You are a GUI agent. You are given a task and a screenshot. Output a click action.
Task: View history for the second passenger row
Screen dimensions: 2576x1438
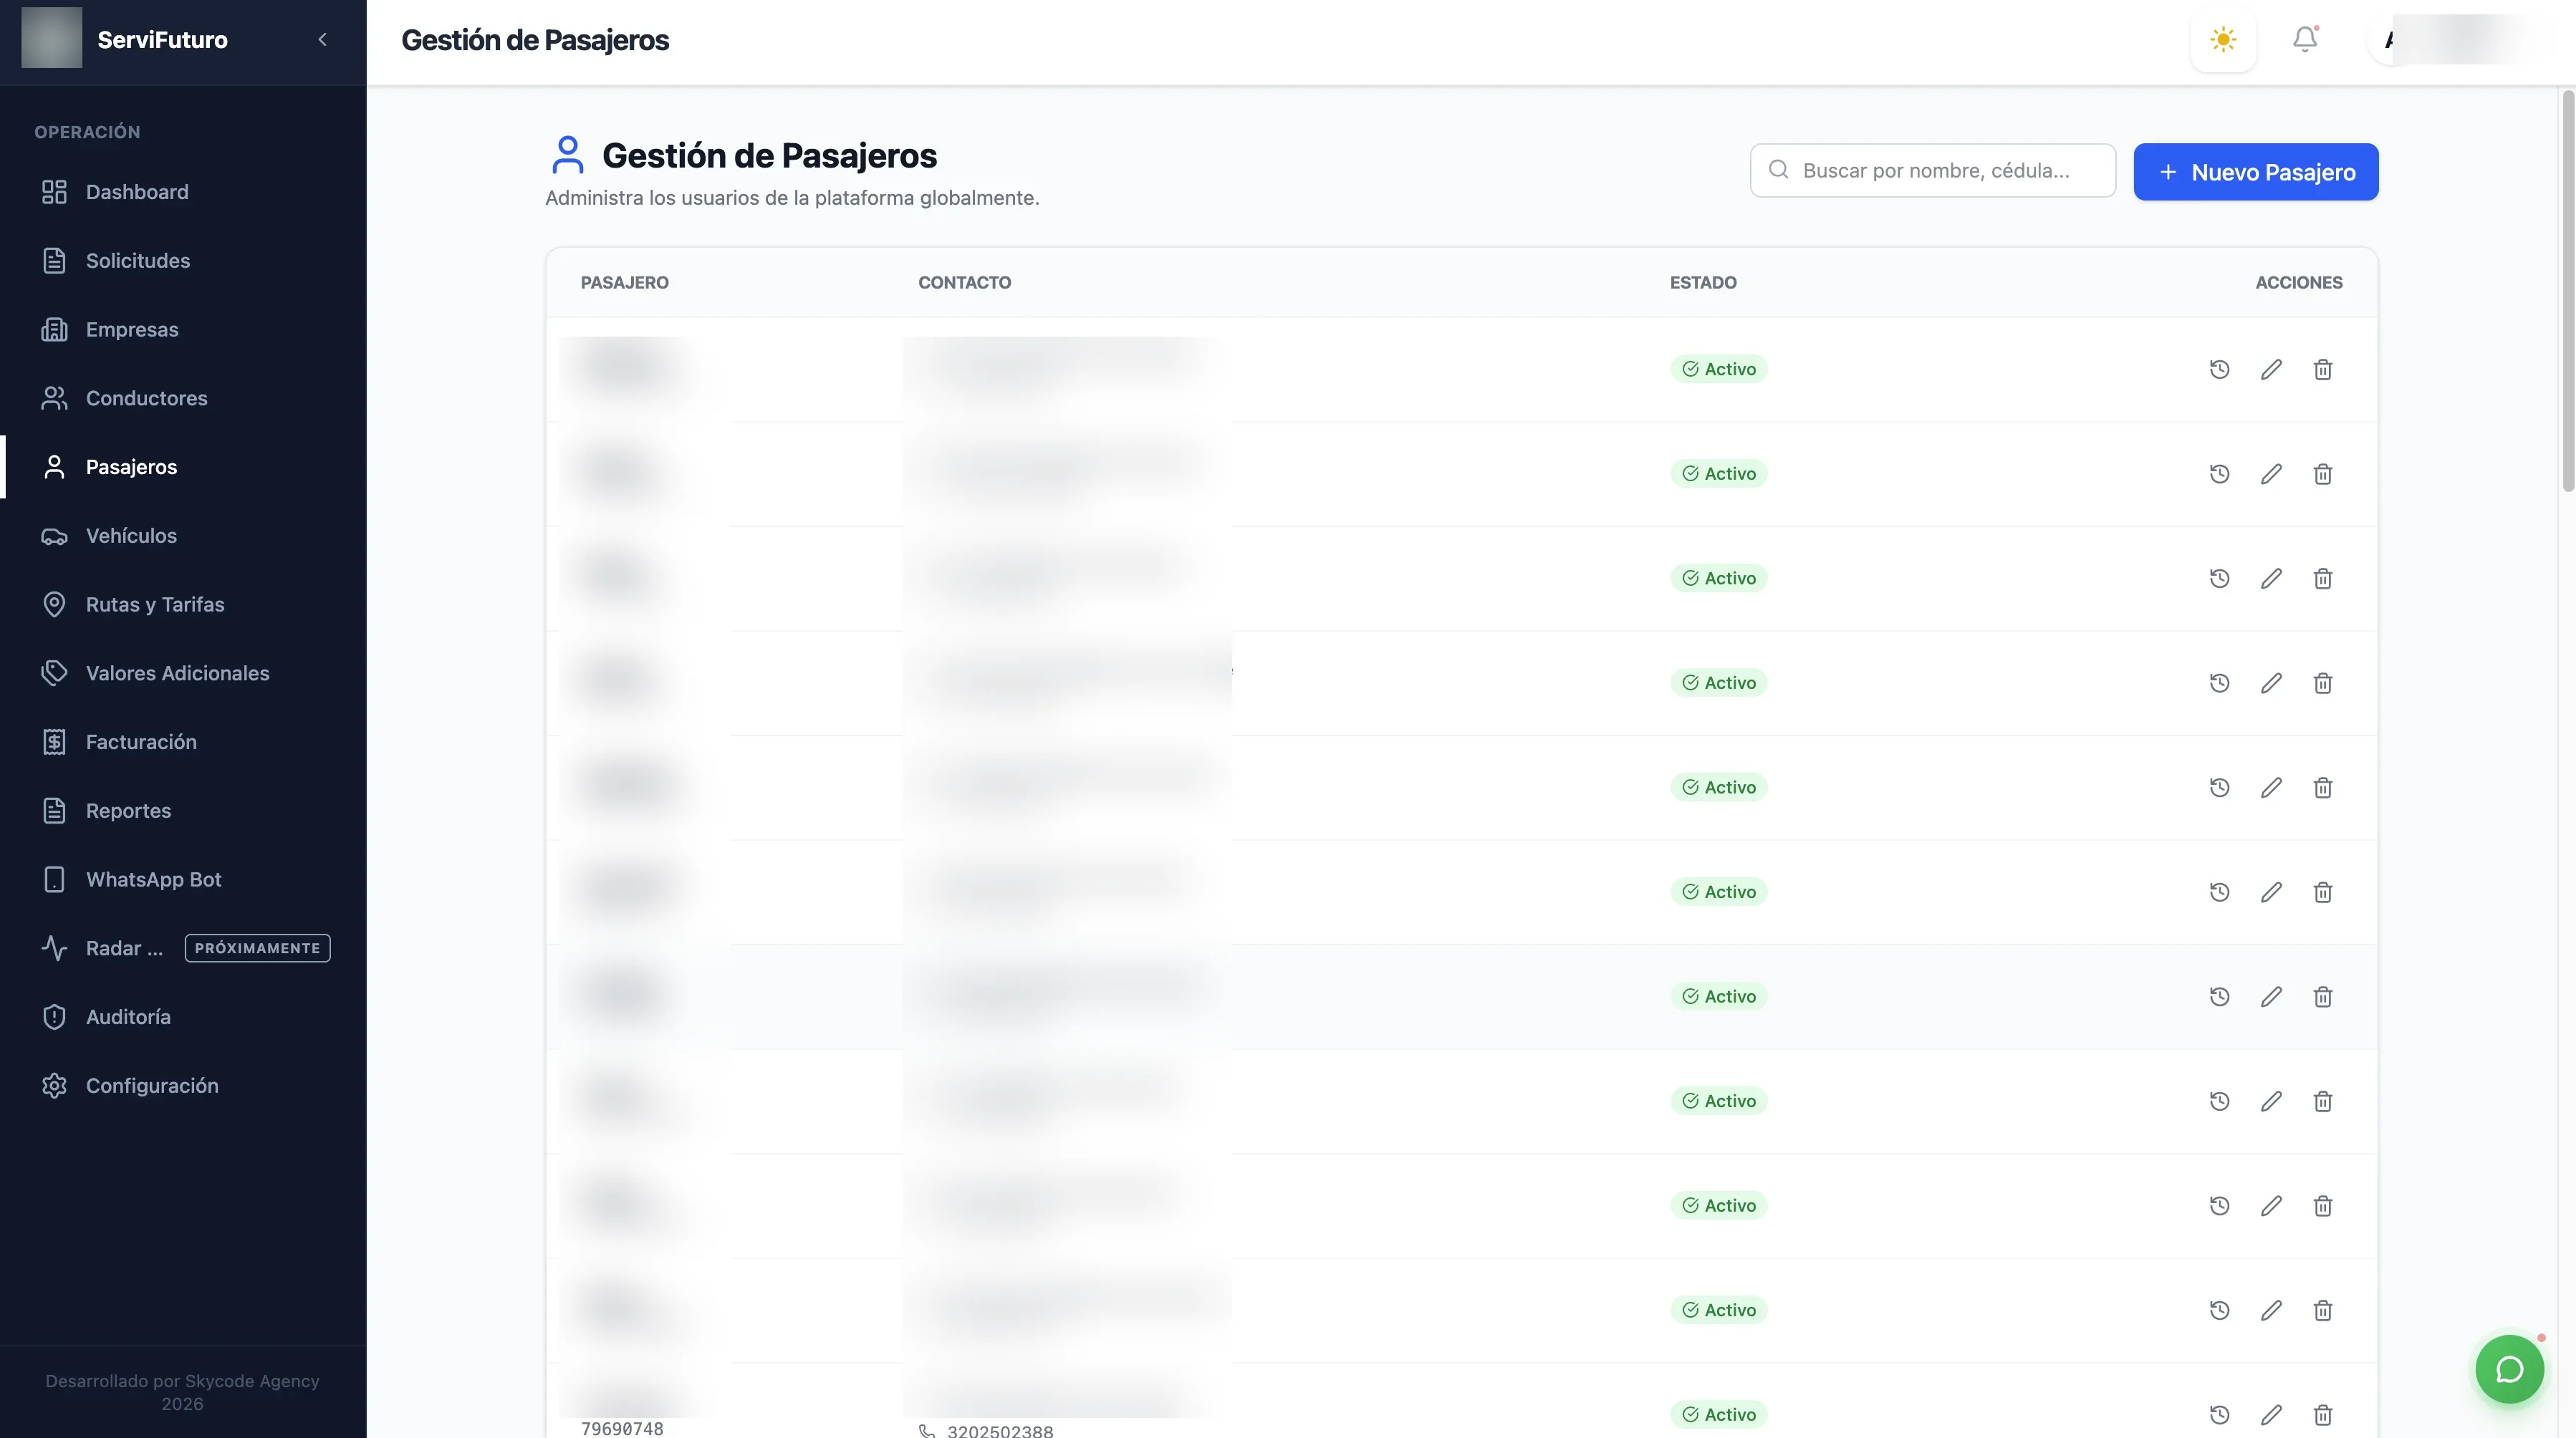tap(2219, 474)
